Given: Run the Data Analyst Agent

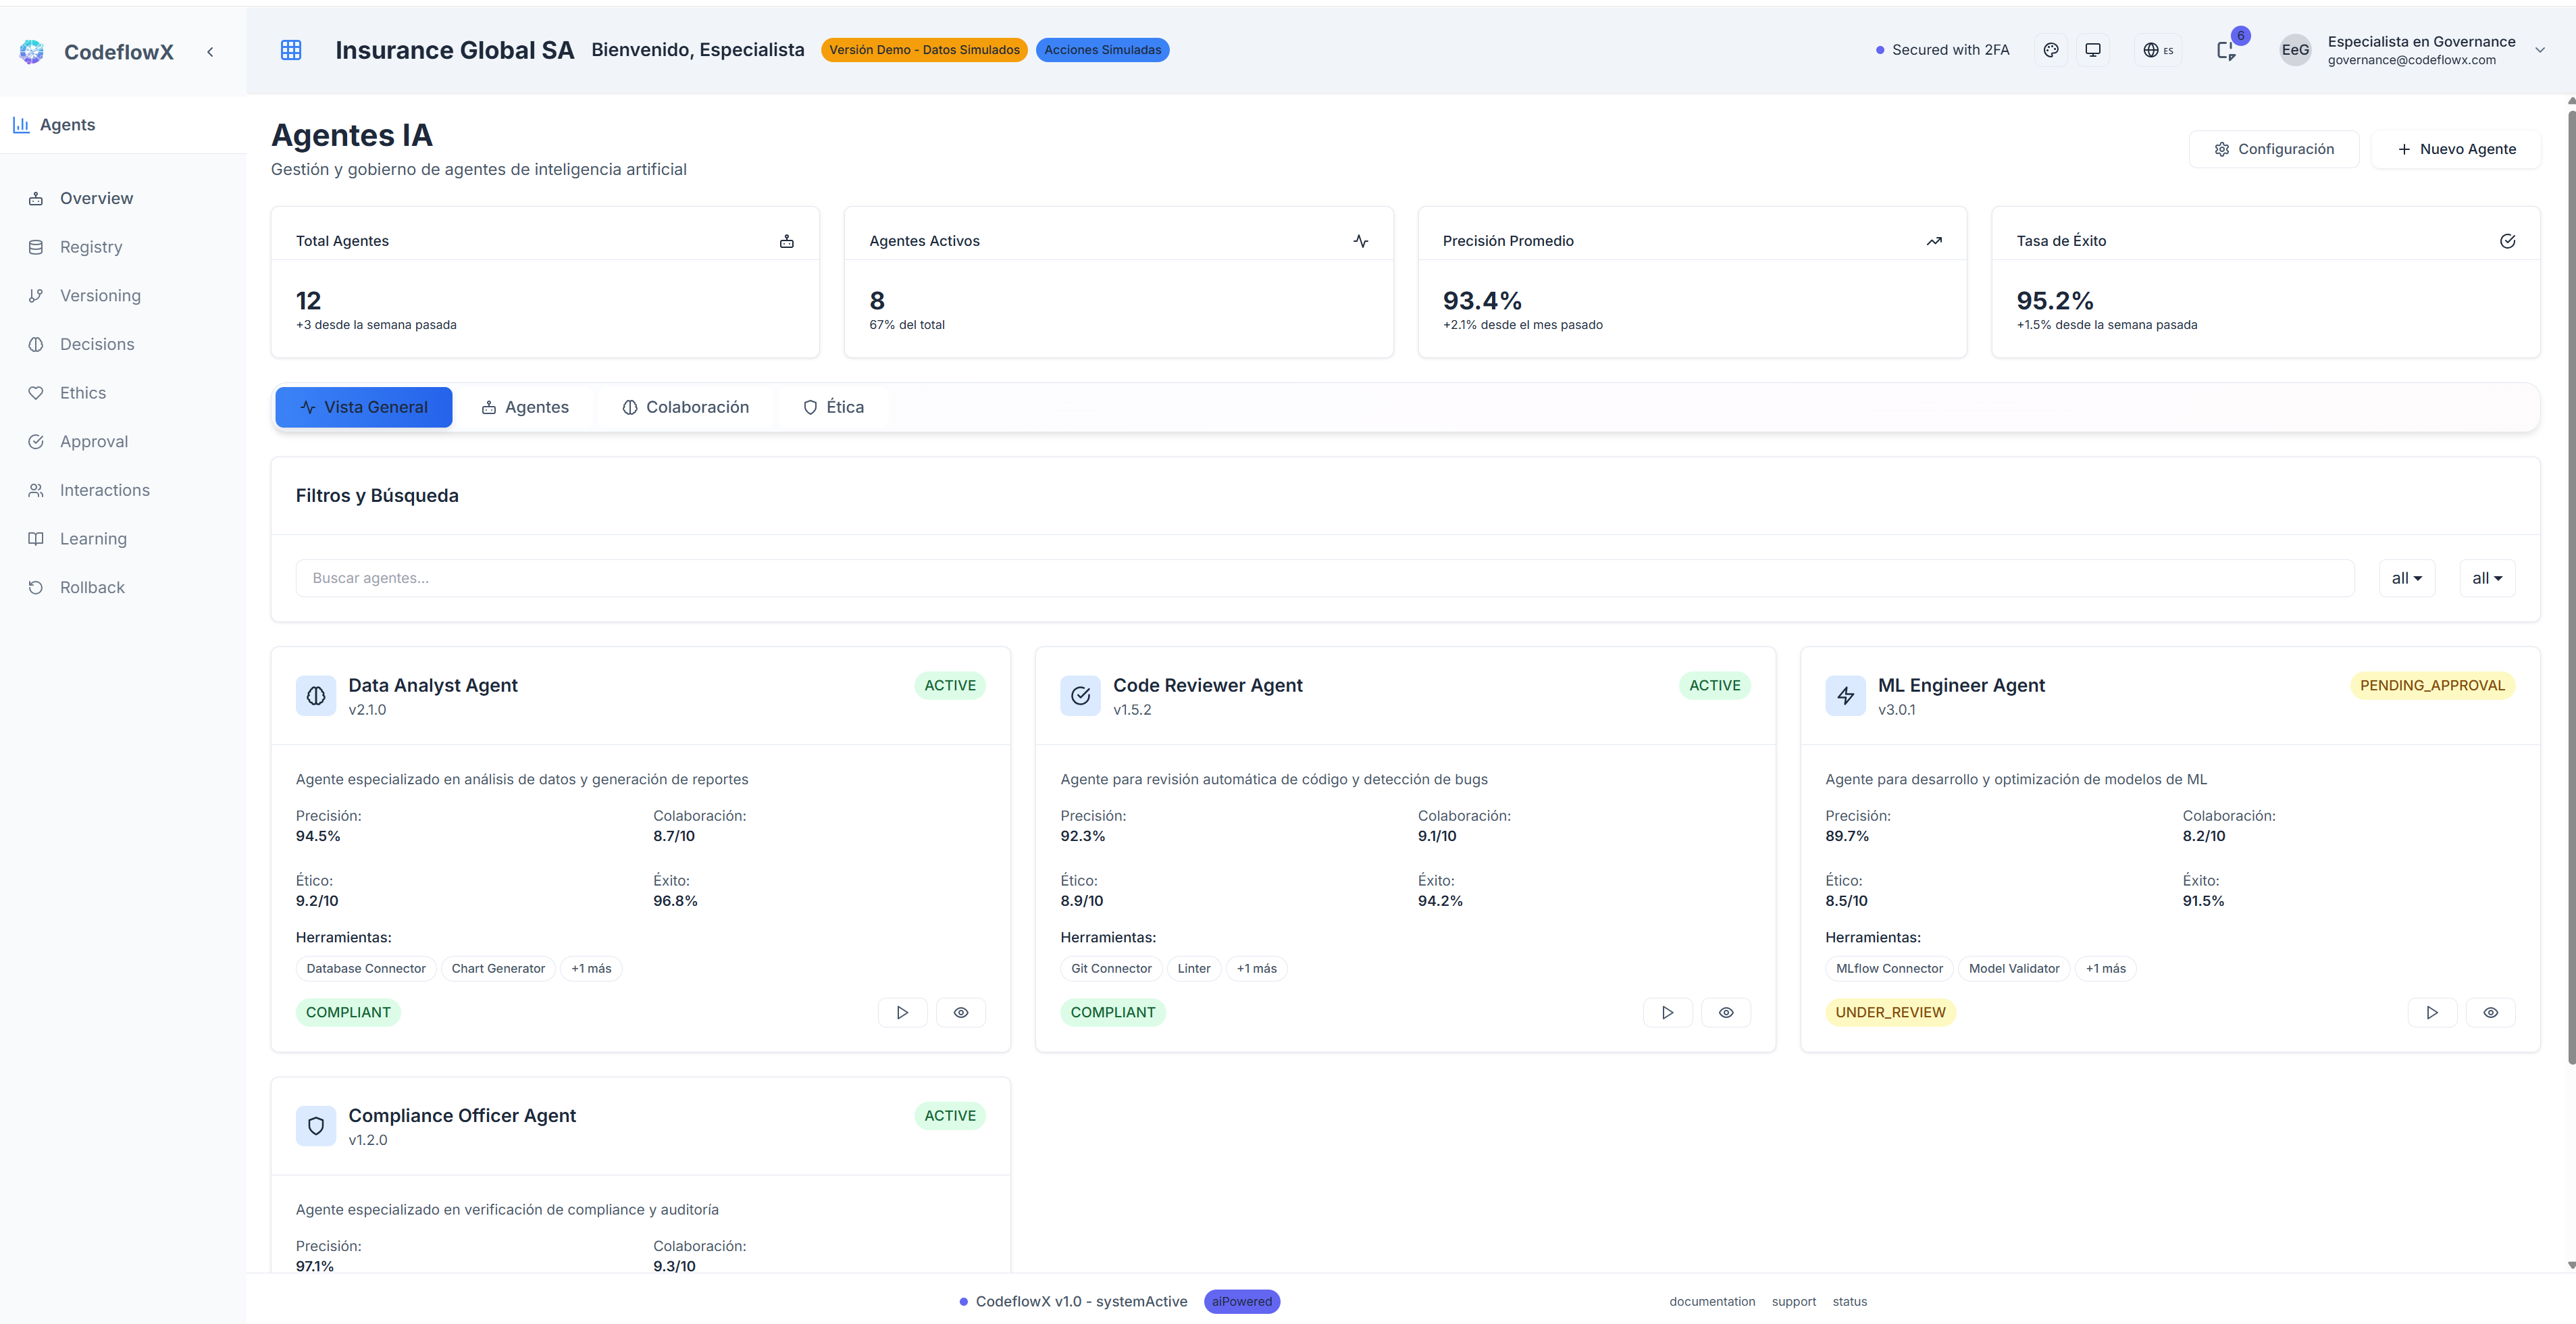Looking at the screenshot, I should click(902, 1012).
